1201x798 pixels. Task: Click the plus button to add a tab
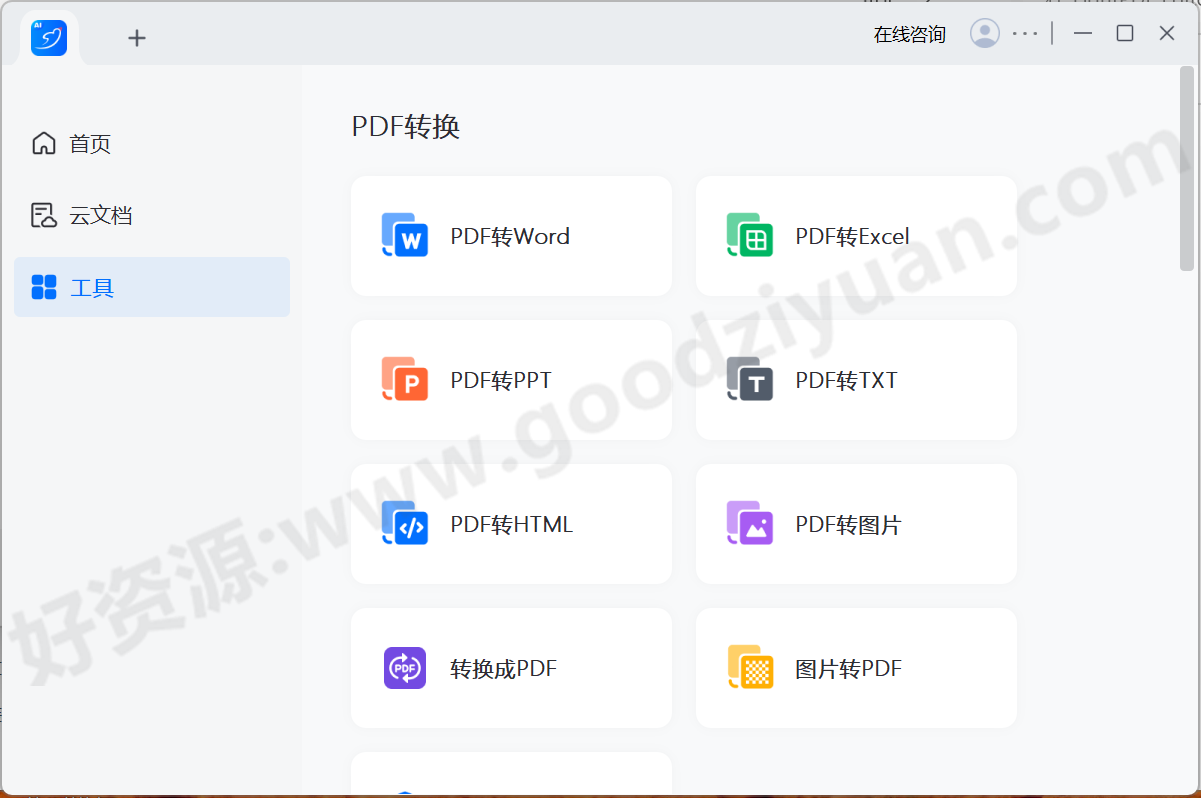click(x=137, y=37)
